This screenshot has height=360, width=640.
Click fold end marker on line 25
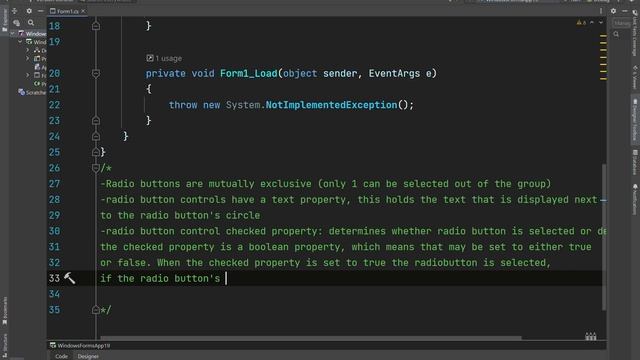(96, 152)
